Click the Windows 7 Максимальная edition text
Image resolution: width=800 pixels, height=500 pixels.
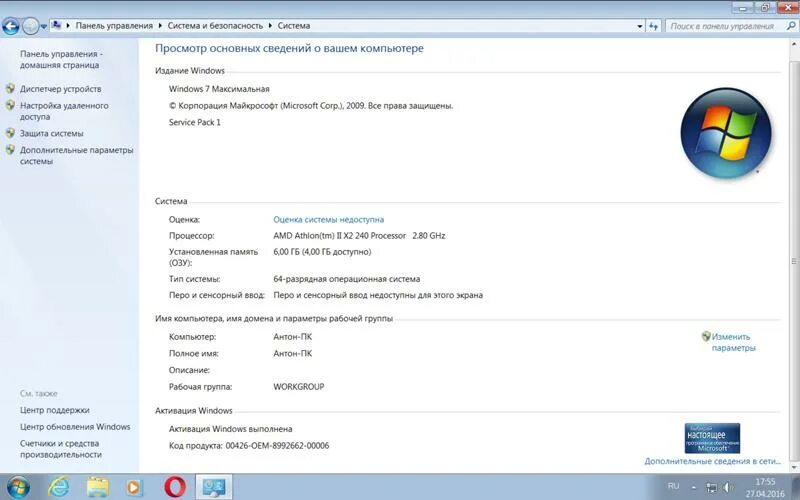coord(219,89)
